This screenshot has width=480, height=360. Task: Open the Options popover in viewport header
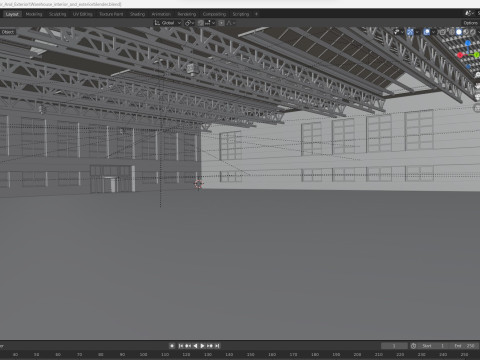(x=471, y=23)
